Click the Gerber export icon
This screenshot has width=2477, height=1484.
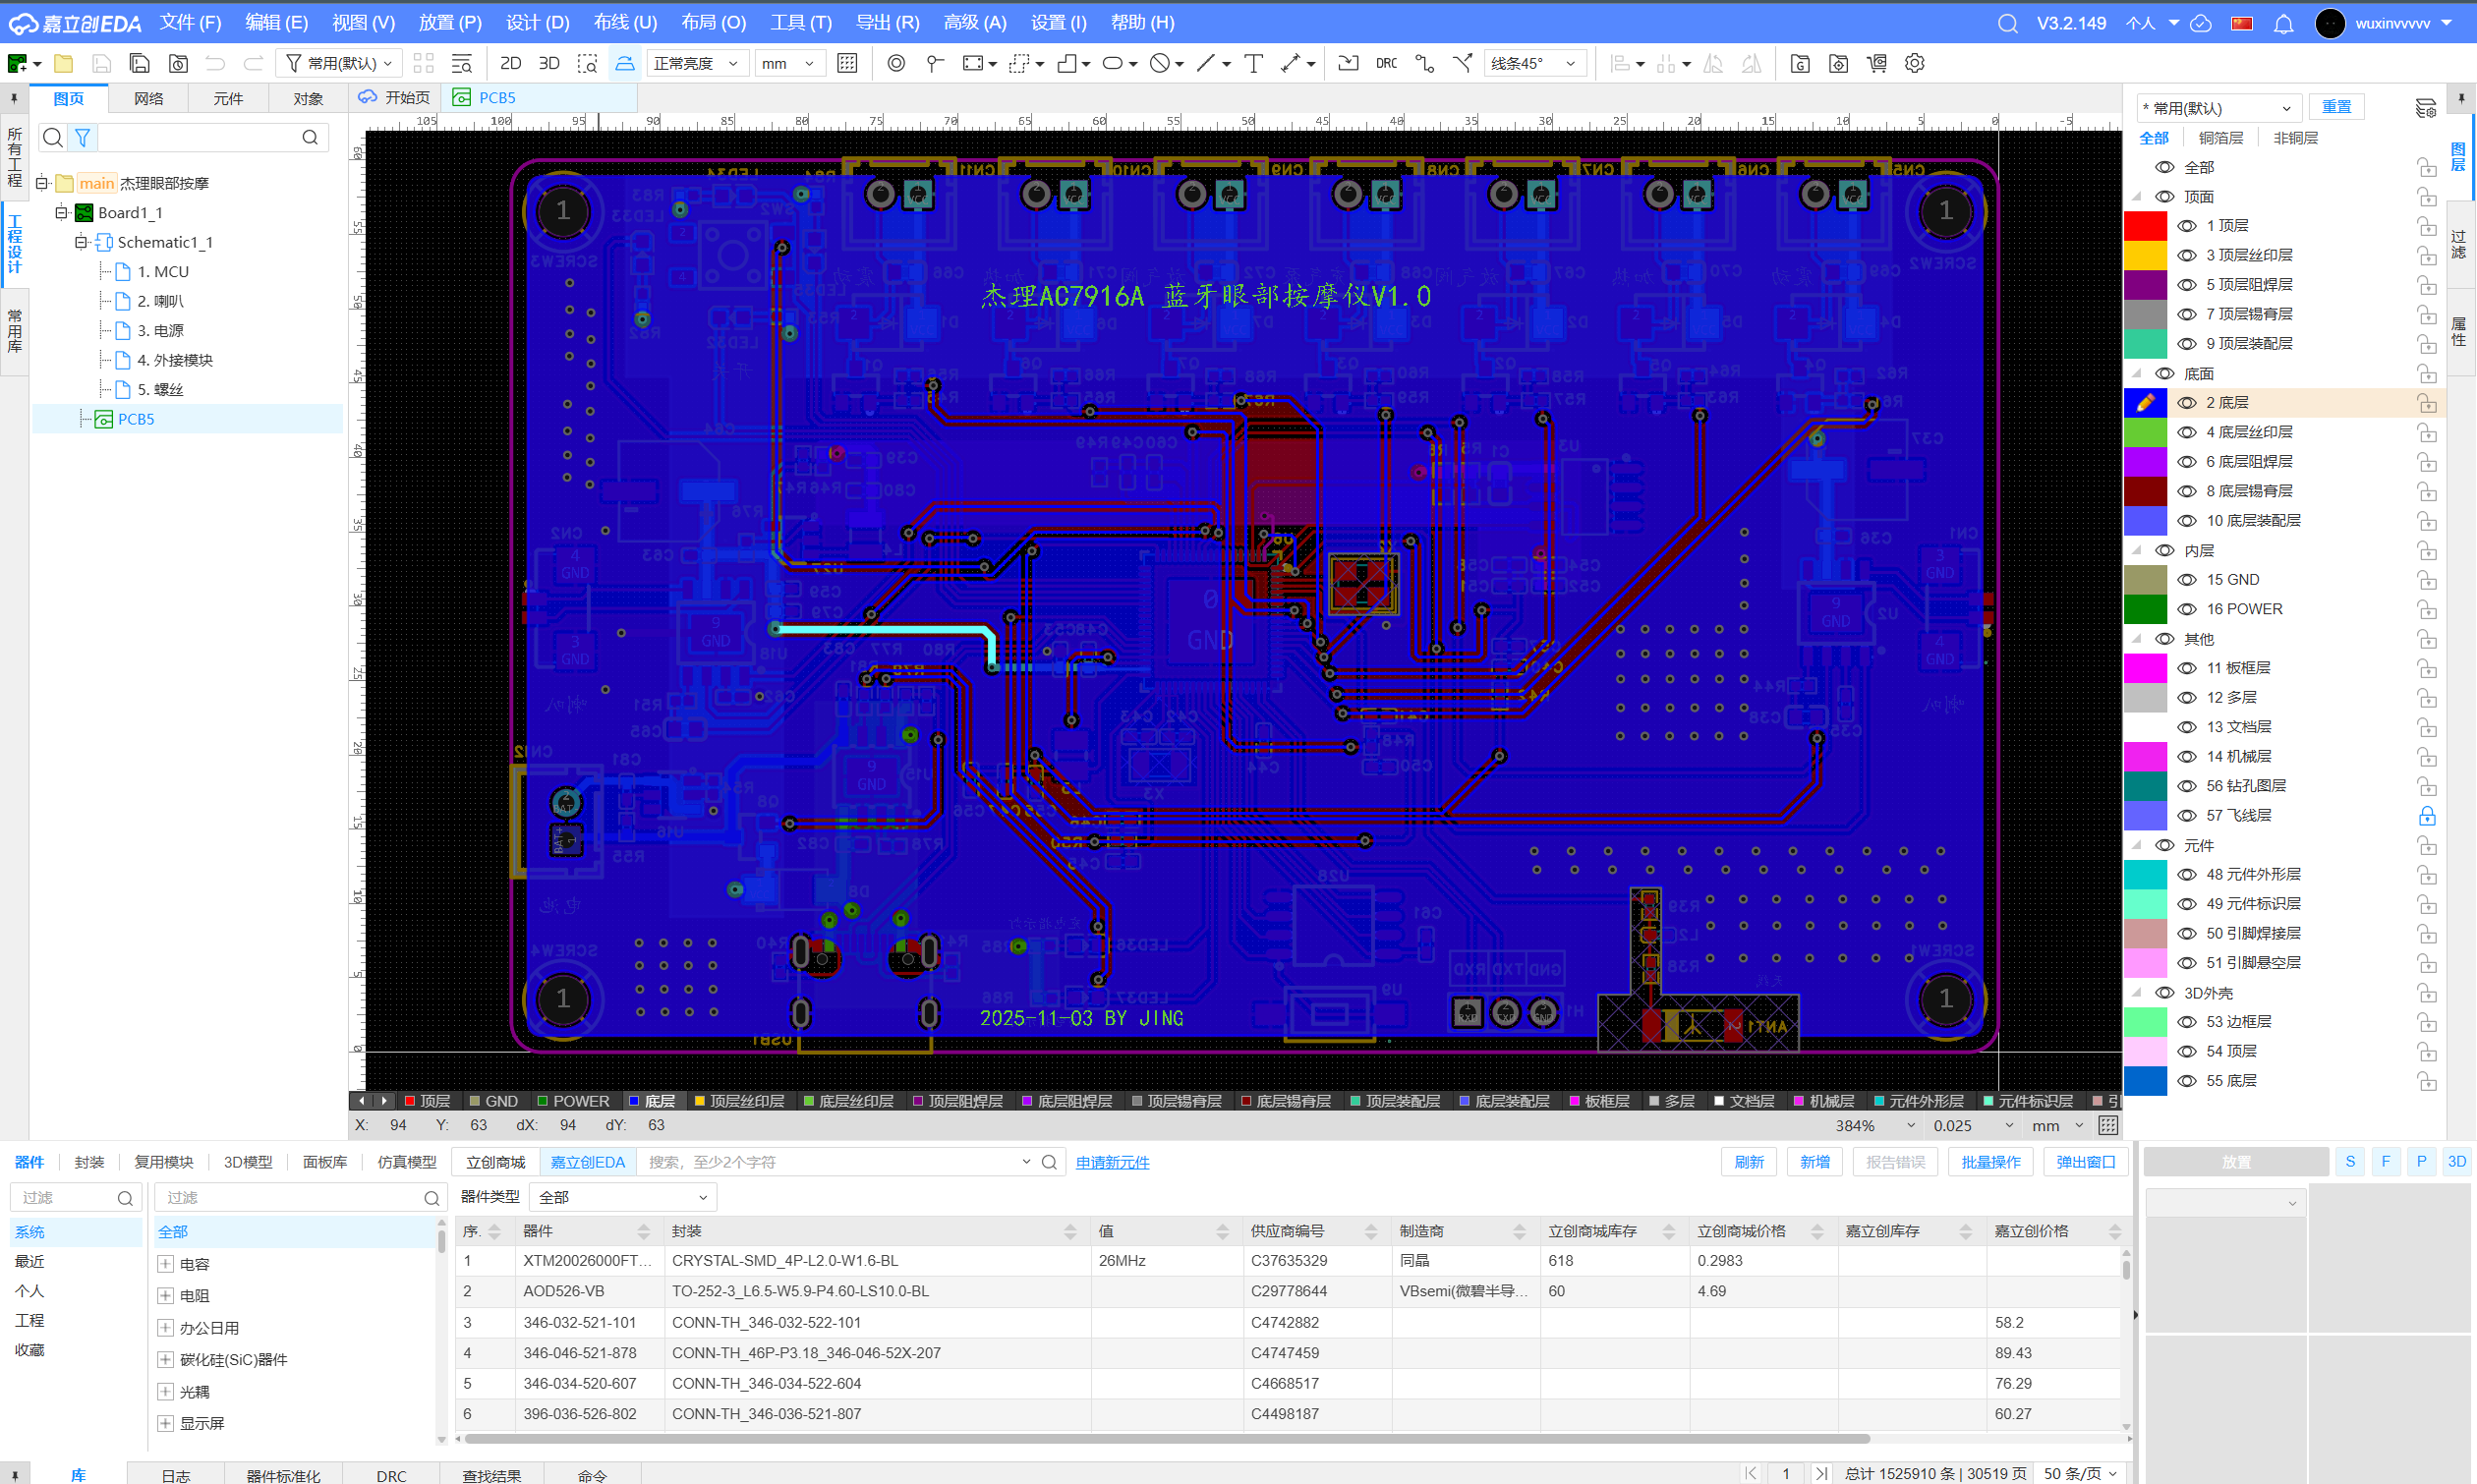tap(1799, 63)
